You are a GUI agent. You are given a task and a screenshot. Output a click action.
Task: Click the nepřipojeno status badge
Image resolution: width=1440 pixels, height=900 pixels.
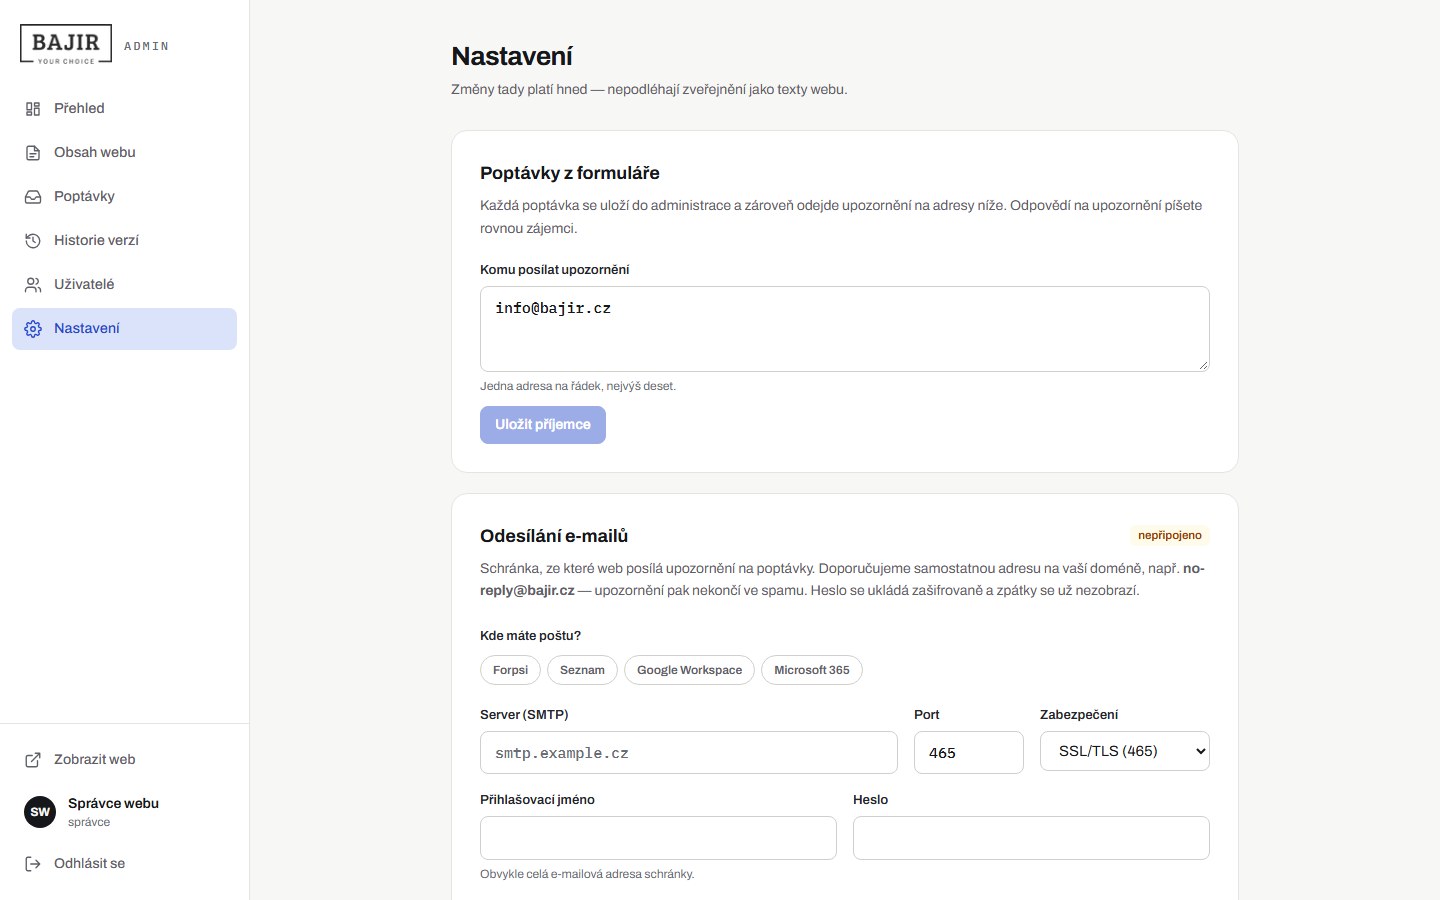click(x=1170, y=536)
